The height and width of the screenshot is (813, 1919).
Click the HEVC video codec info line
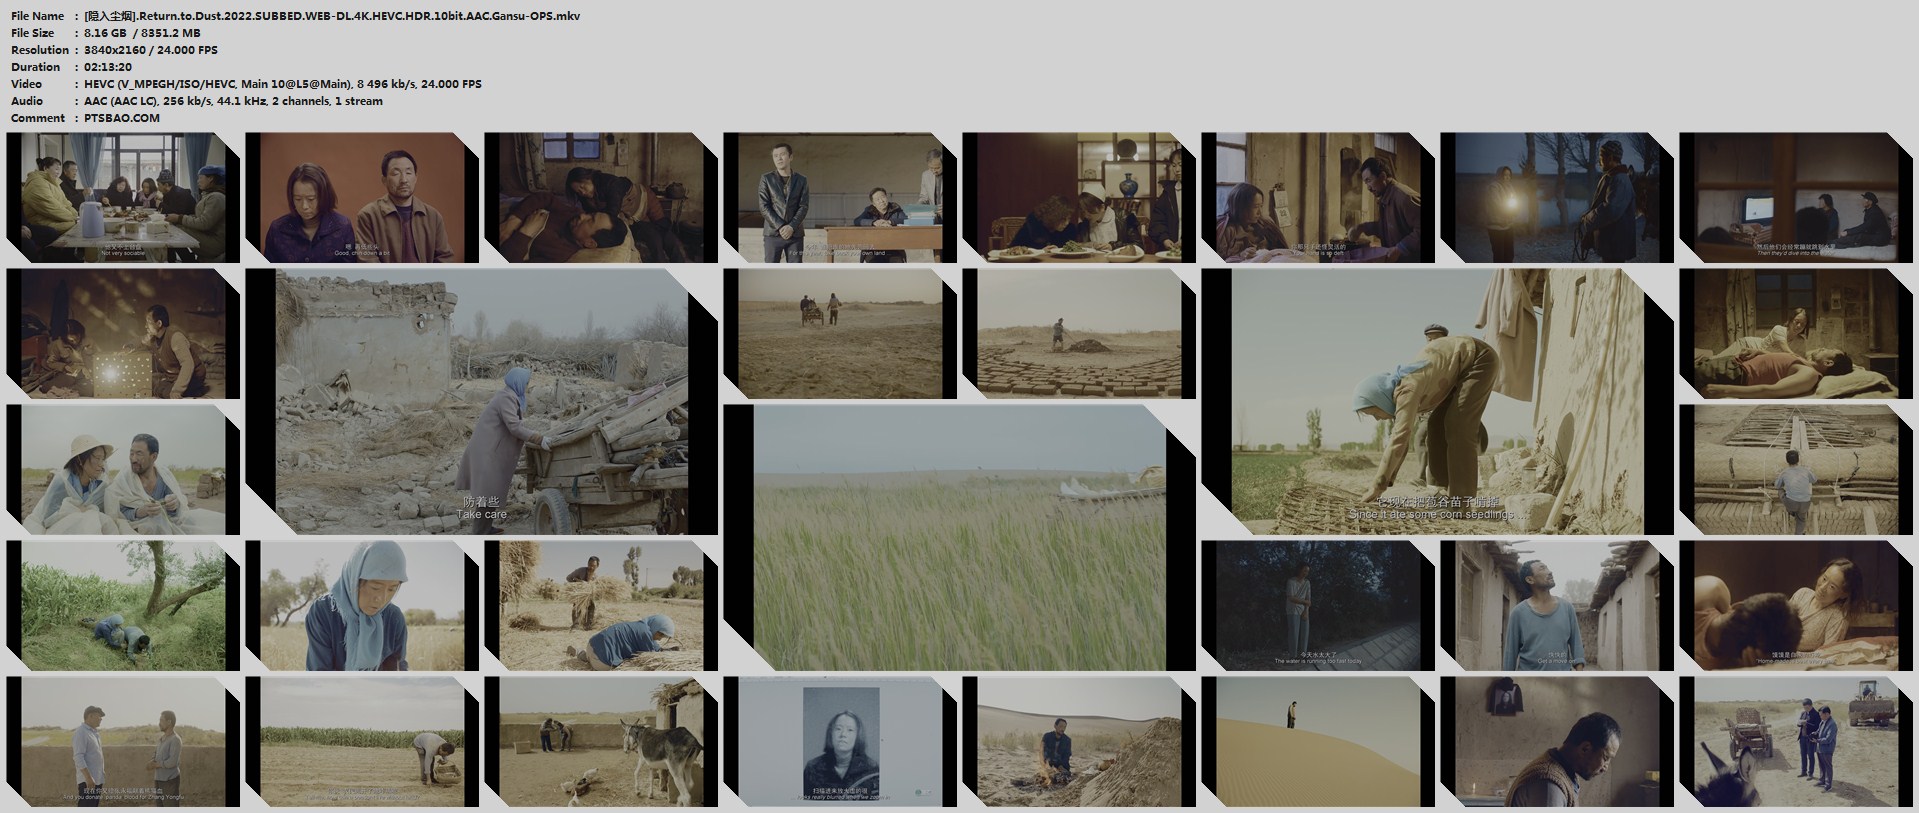(283, 84)
